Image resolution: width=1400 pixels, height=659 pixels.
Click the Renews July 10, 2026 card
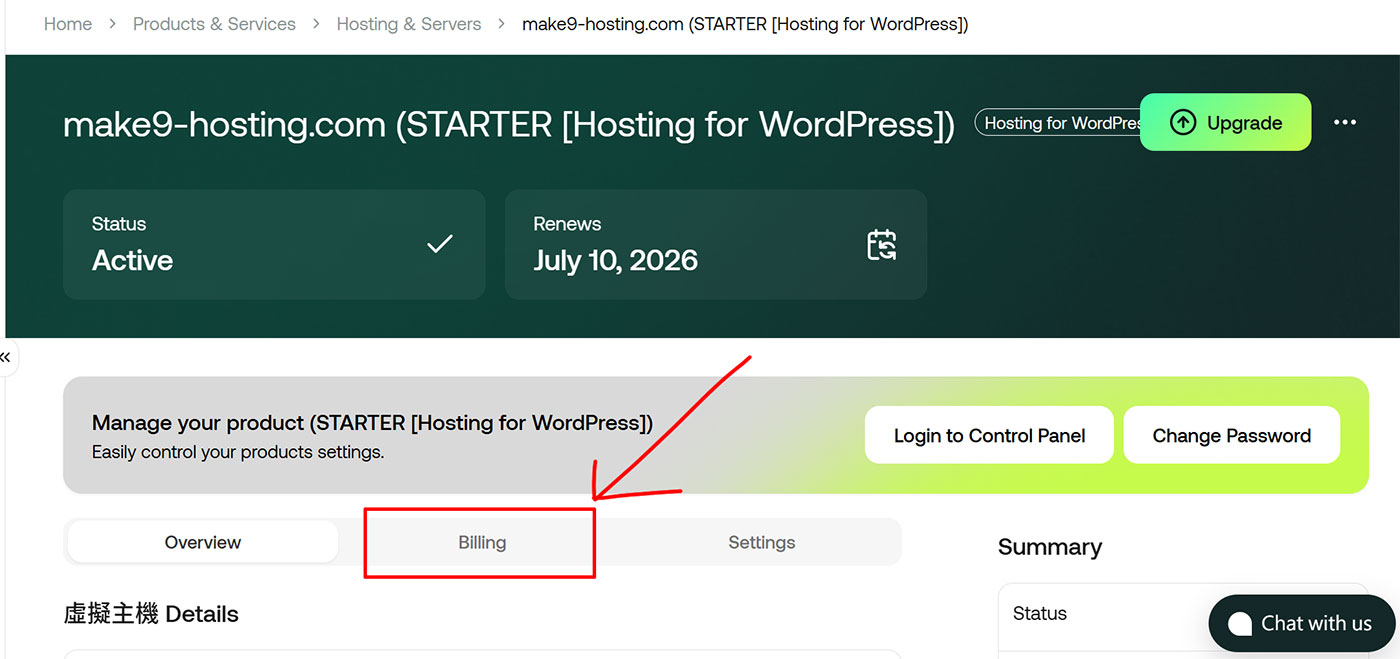tap(716, 244)
